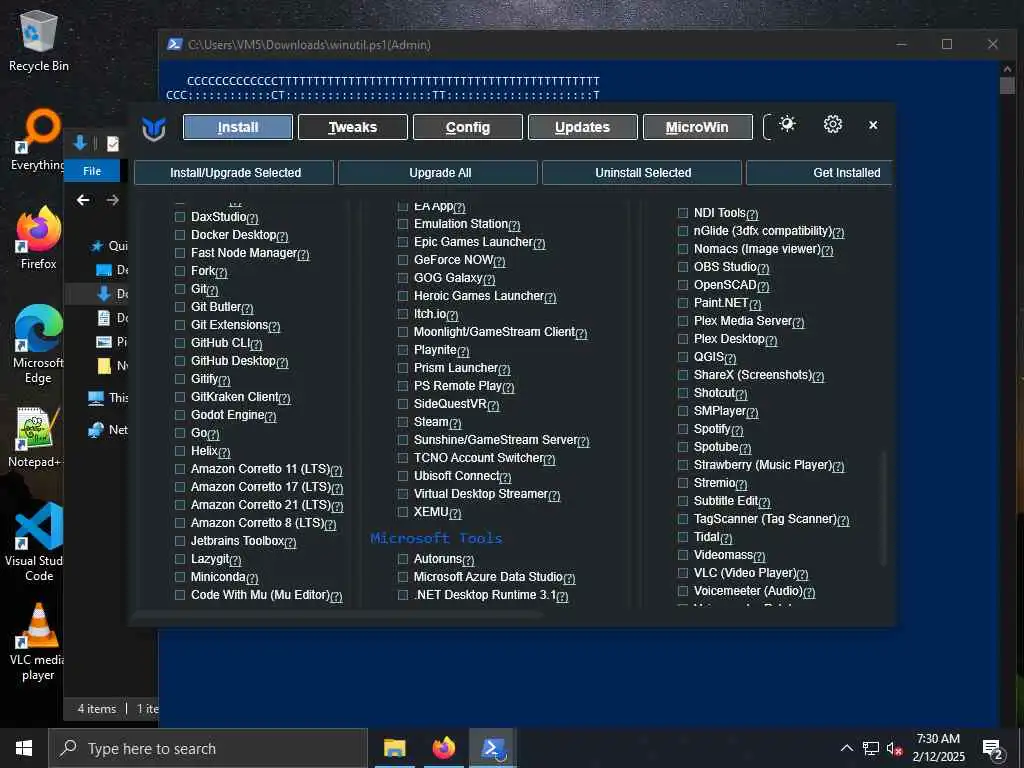Click the muted volume tray icon
This screenshot has height=768, width=1024.
tap(895, 748)
